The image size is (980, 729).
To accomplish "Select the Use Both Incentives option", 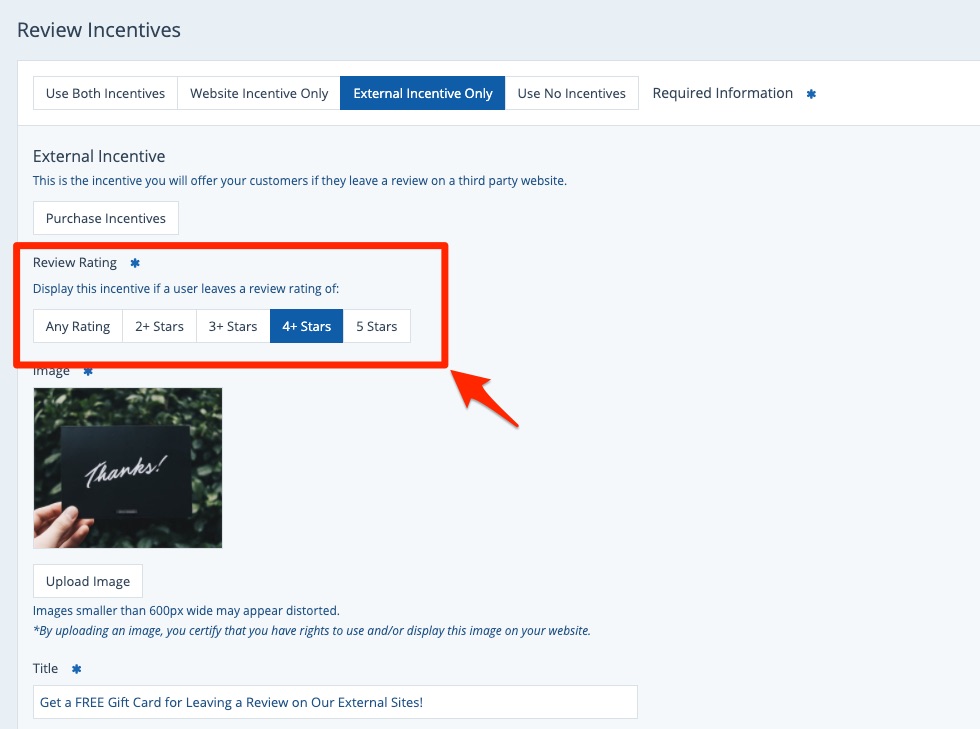I will (105, 93).
